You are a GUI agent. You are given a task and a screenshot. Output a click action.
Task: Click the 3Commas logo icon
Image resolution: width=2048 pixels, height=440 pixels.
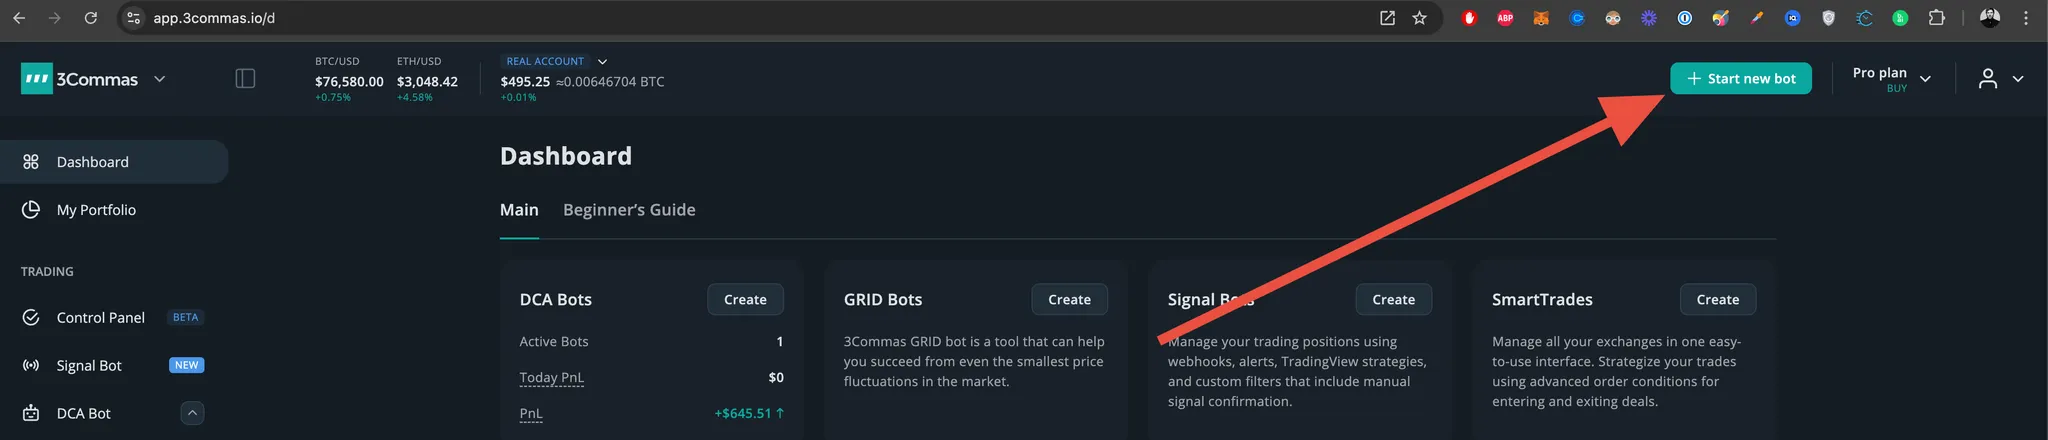click(x=37, y=79)
